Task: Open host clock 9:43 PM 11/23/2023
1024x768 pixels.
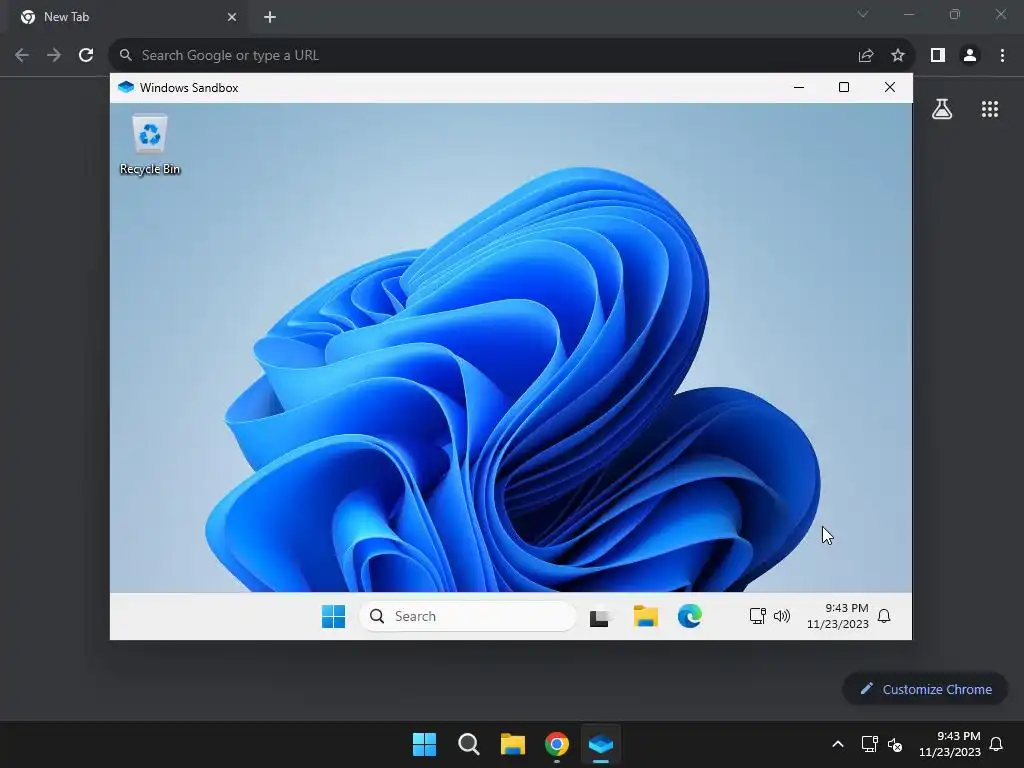Action: (x=950, y=744)
